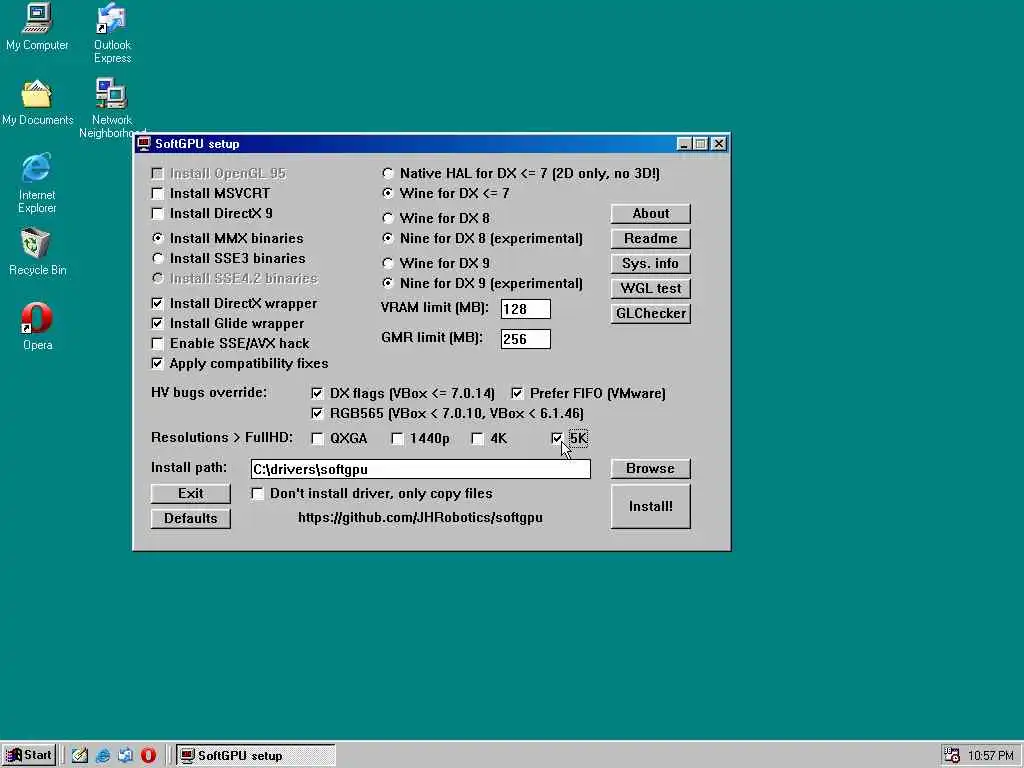Select SoftGPU setup taskbar button

[256, 756]
